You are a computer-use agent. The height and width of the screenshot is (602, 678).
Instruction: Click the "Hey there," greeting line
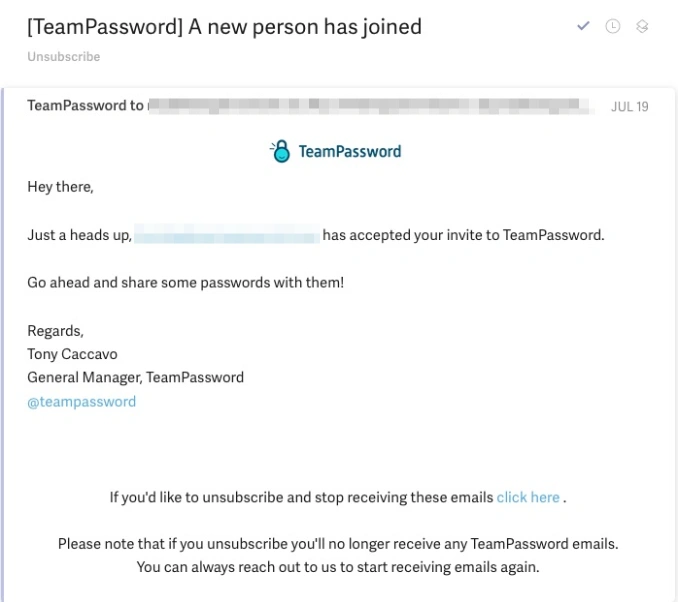60,187
